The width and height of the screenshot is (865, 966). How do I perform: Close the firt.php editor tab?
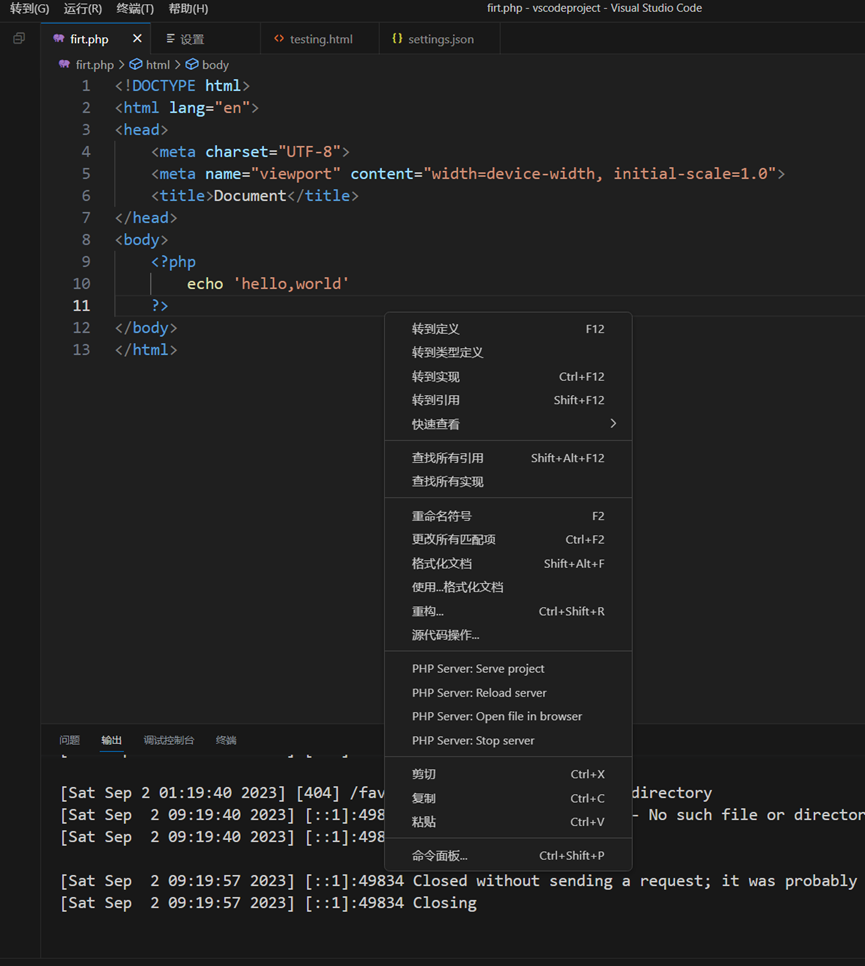[136, 39]
